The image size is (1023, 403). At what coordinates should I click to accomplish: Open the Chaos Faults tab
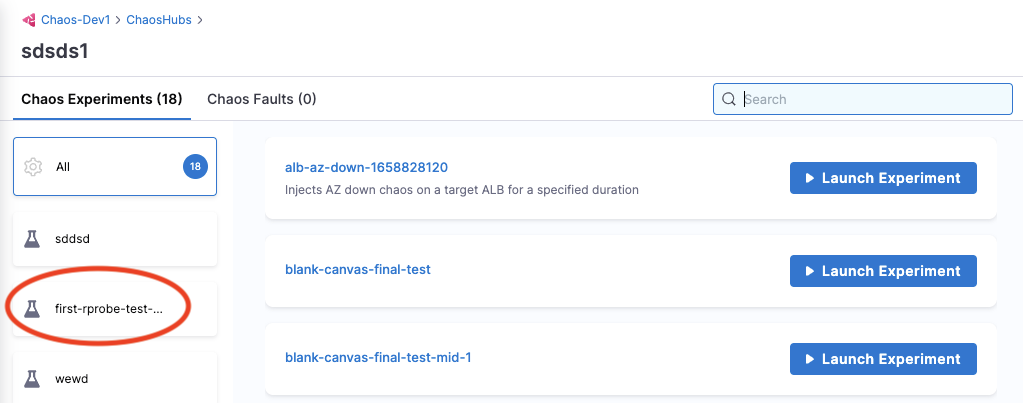click(x=261, y=99)
